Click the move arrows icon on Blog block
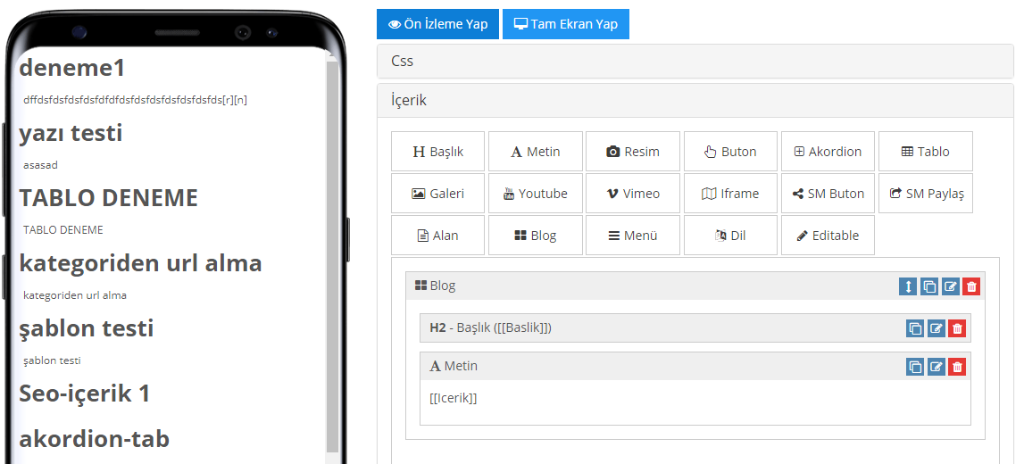The height and width of the screenshot is (464, 1024). point(908,287)
